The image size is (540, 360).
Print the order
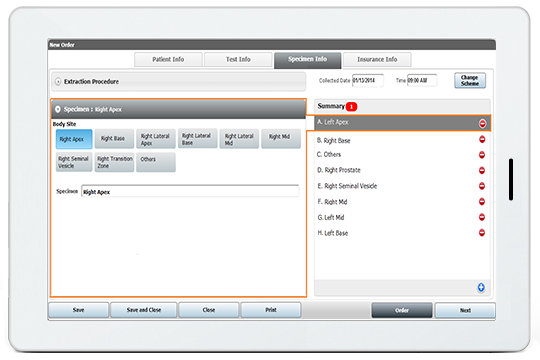[x=271, y=310]
